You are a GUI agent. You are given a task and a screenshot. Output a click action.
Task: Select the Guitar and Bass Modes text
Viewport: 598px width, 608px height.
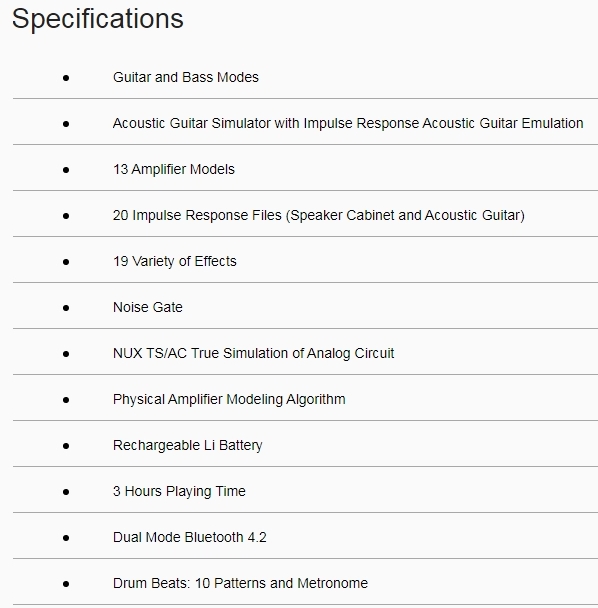click(186, 77)
